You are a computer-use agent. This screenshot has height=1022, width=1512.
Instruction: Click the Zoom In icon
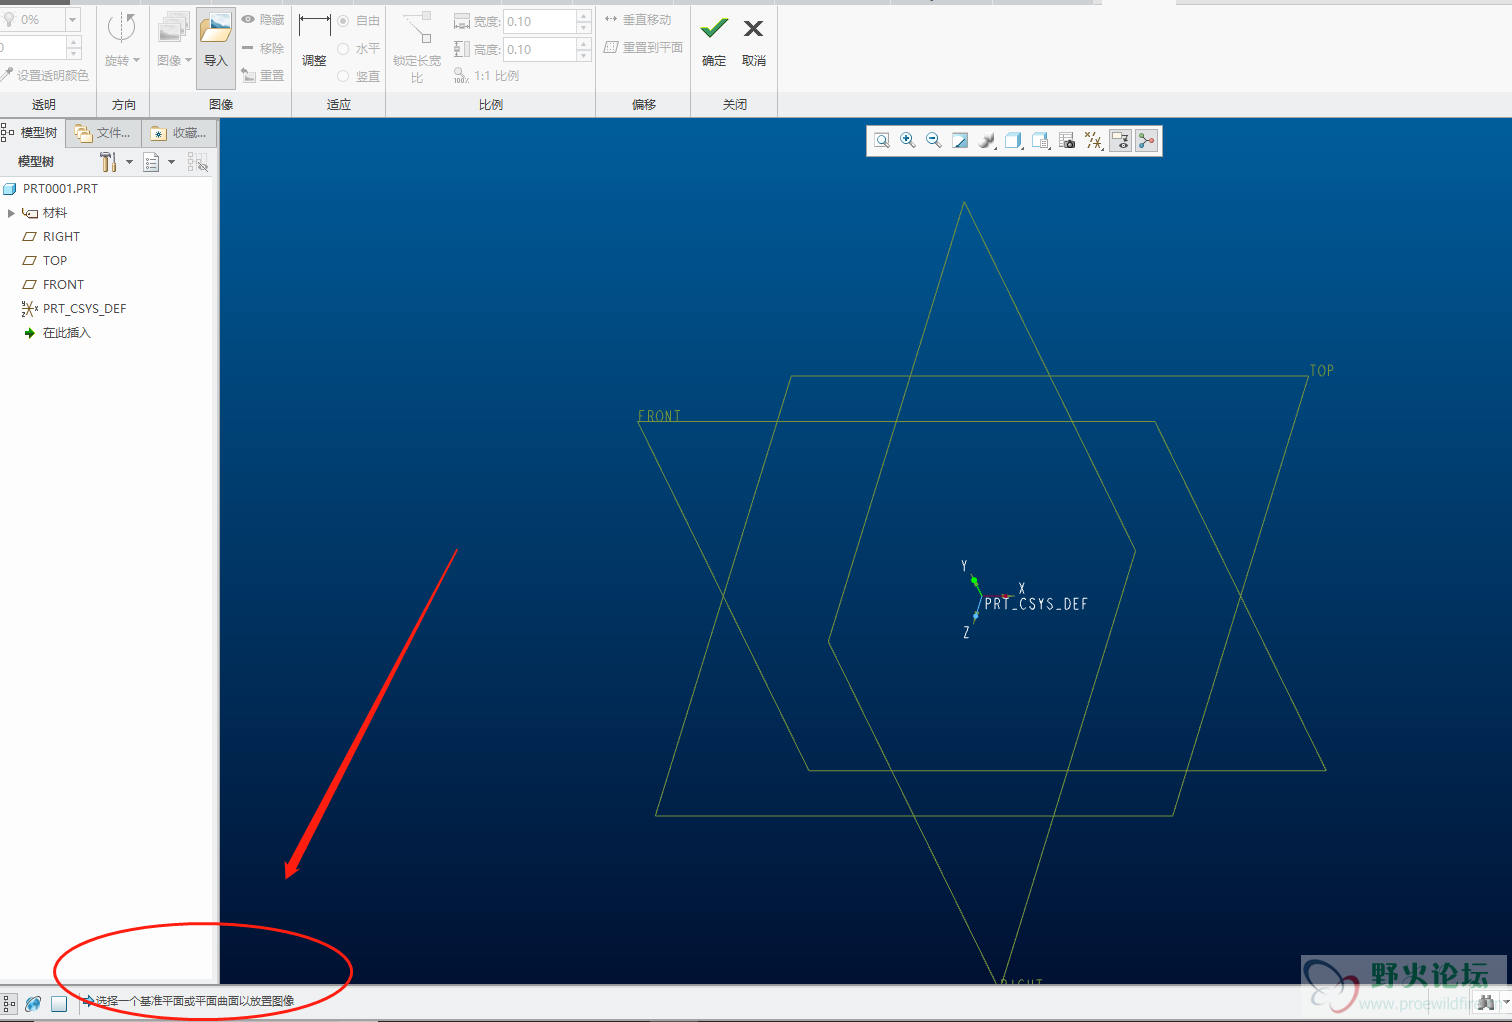click(908, 141)
